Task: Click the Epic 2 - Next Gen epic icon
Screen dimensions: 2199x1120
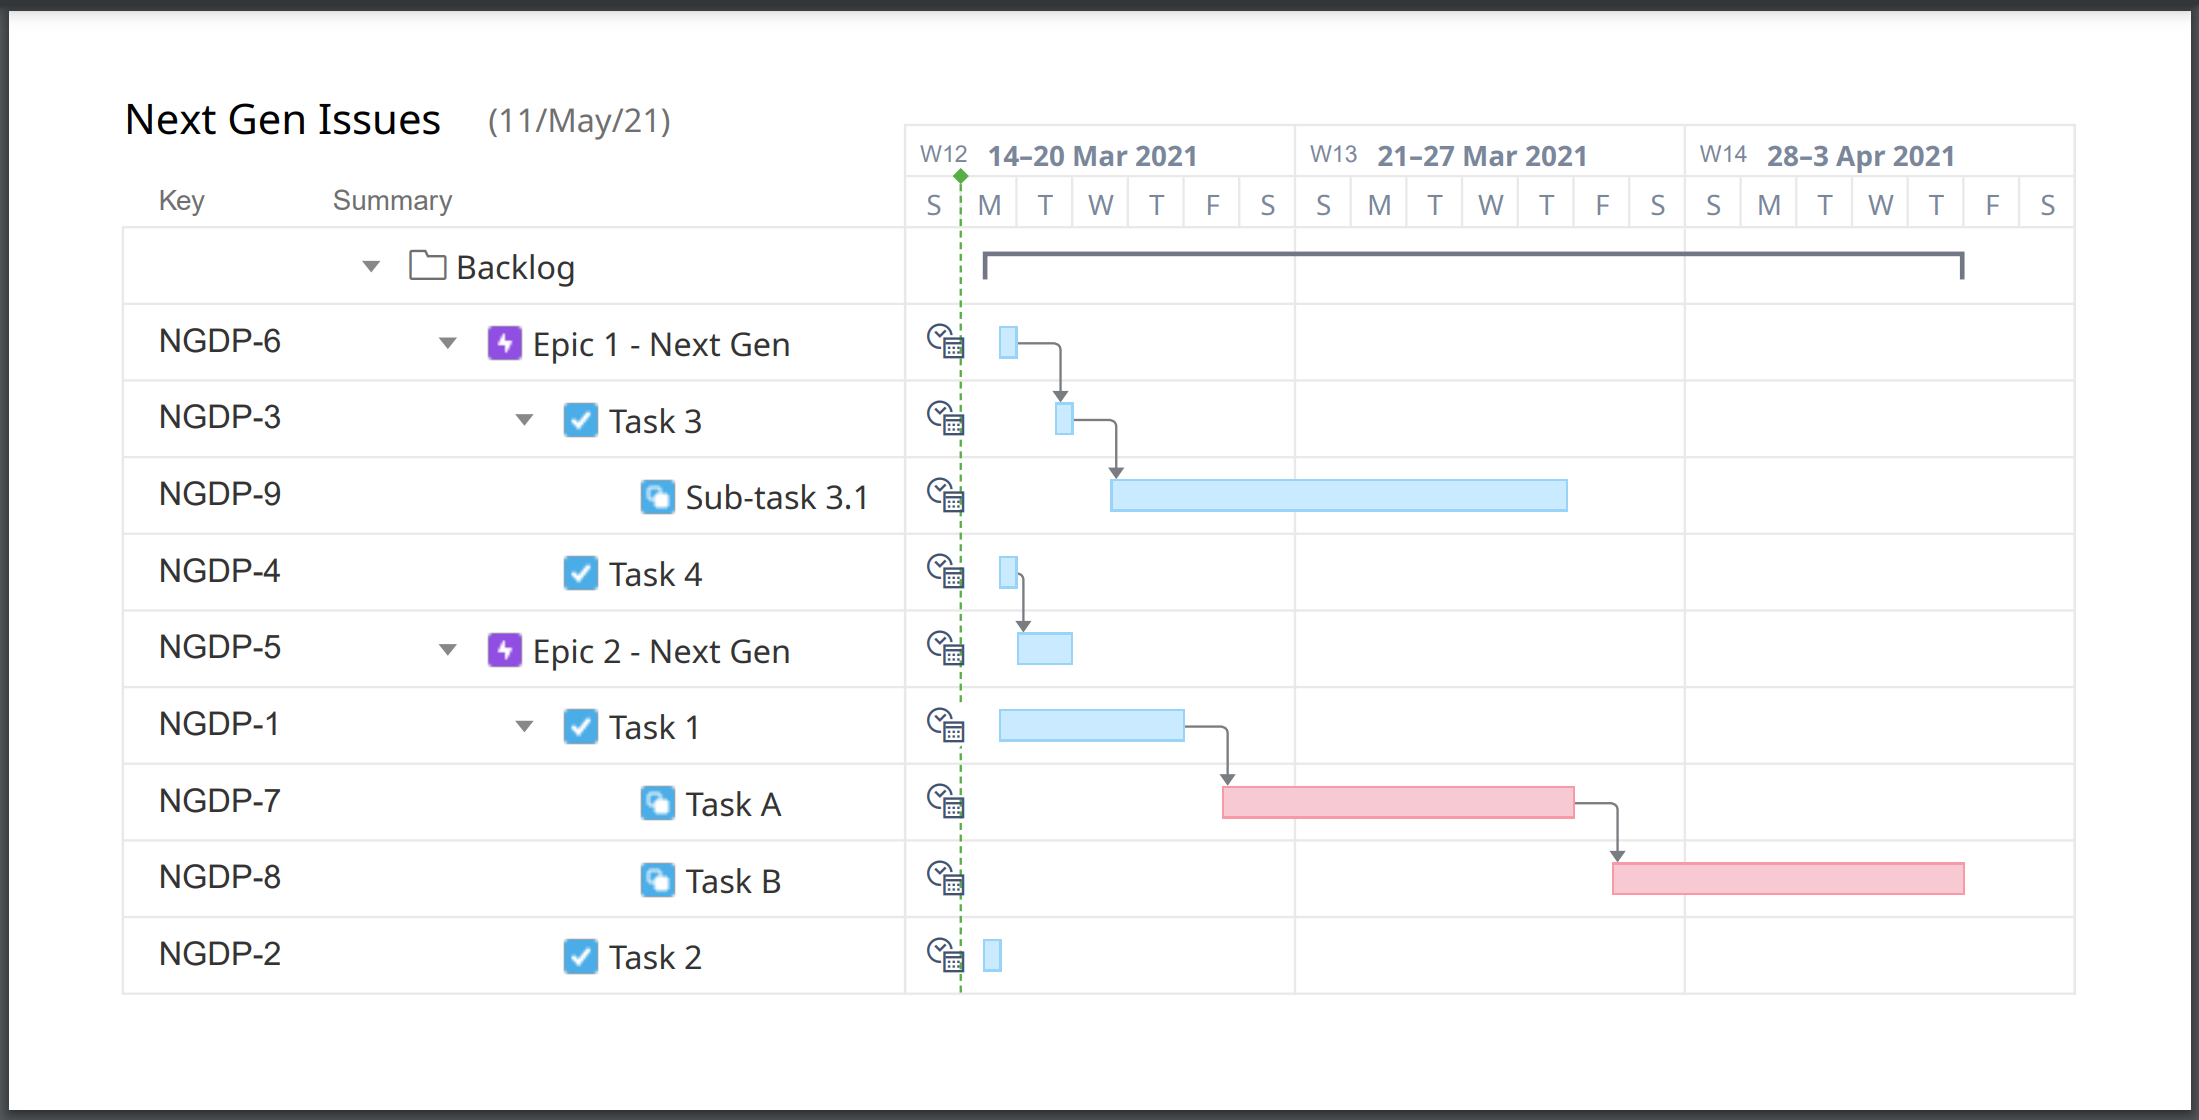Action: pos(505,650)
